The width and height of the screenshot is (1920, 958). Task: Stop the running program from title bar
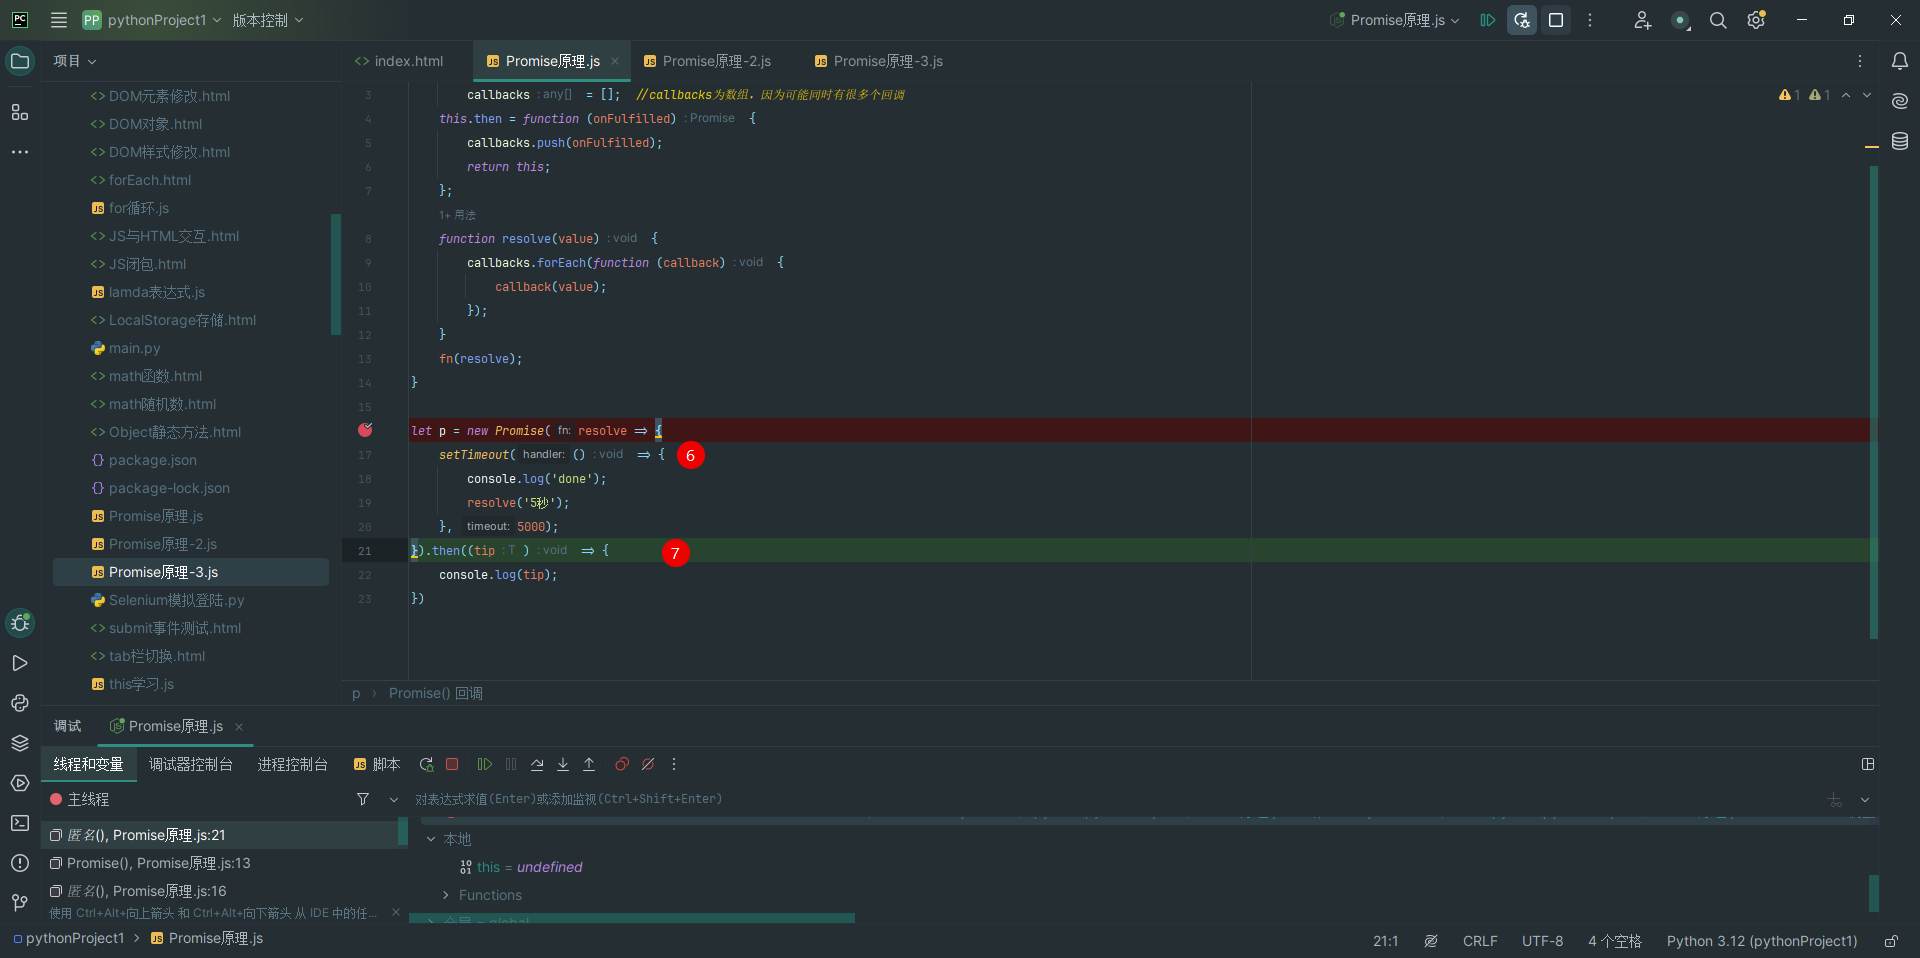(x=1556, y=20)
